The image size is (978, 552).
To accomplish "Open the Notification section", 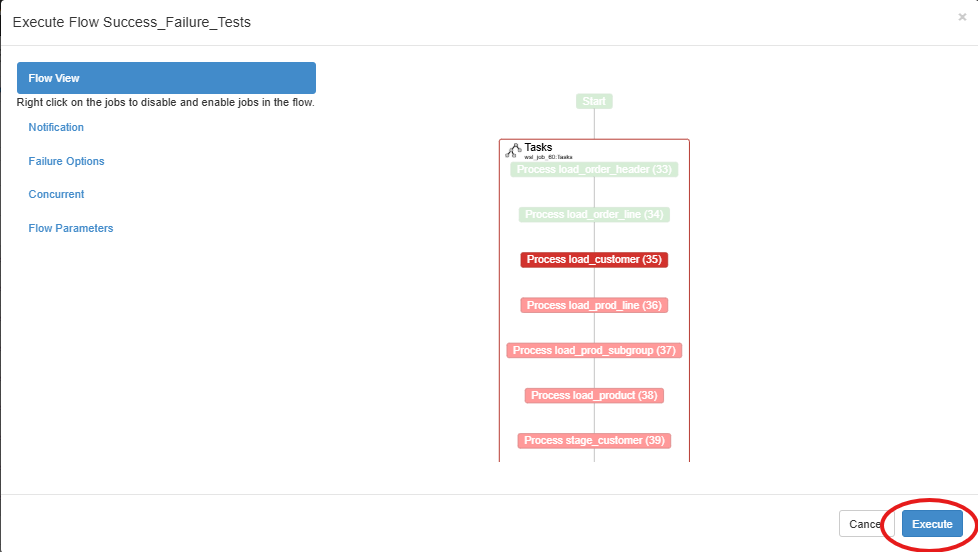I will point(56,127).
